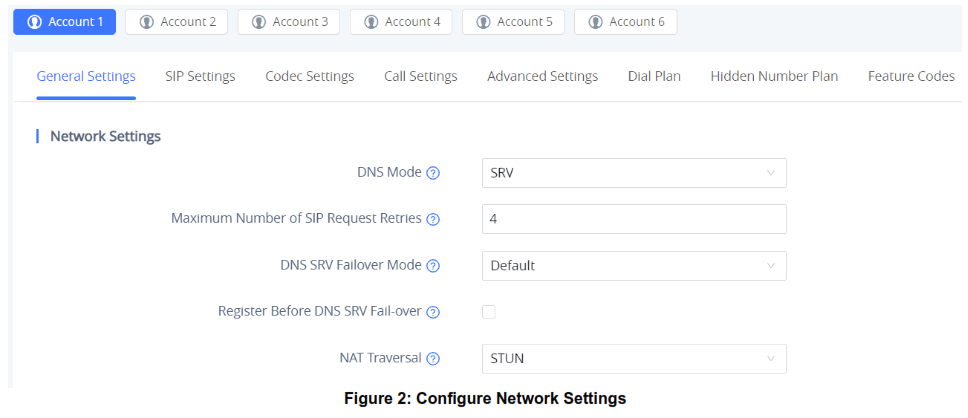Choose the Account 4 label text
This screenshot has height=418, width=968.
click(413, 22)
